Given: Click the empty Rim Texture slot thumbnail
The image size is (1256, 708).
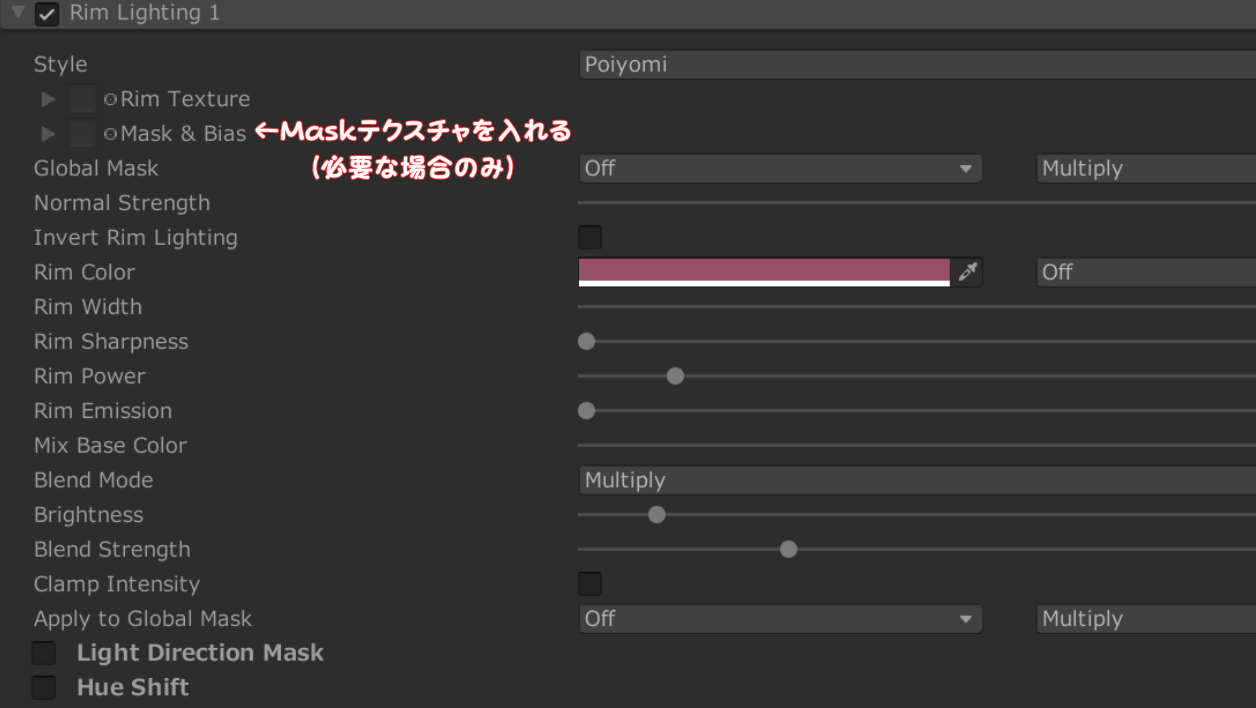Looking at the screenshot, I should coord(82,98).
